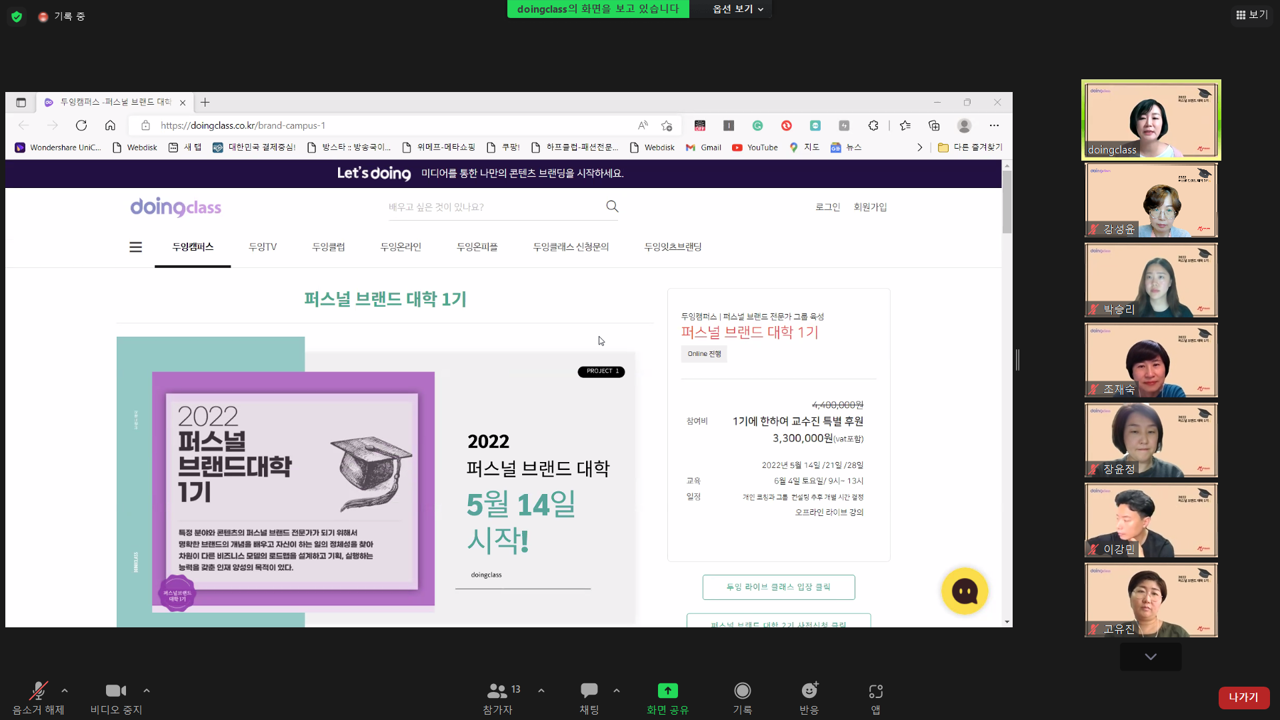Open the favorites list icon in toolbar

[x=905, y=126]
